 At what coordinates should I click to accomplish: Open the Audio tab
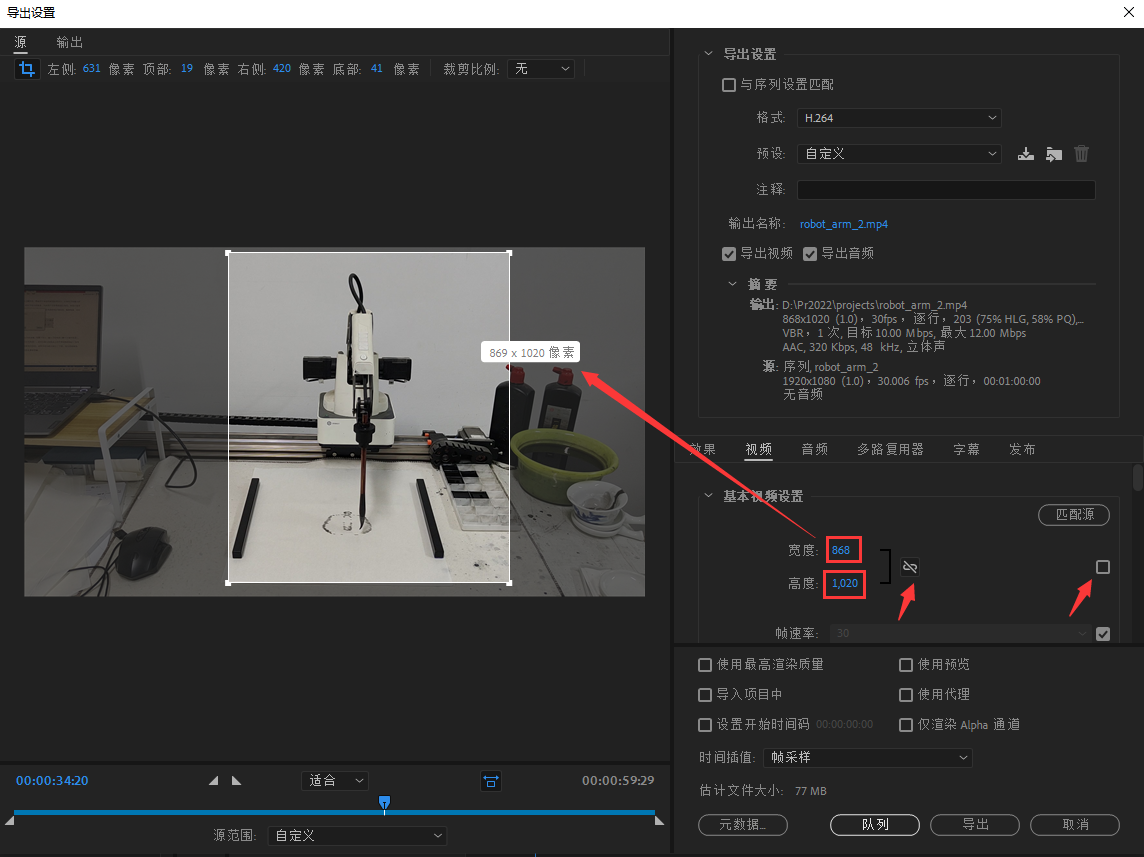tap(814, 449)
